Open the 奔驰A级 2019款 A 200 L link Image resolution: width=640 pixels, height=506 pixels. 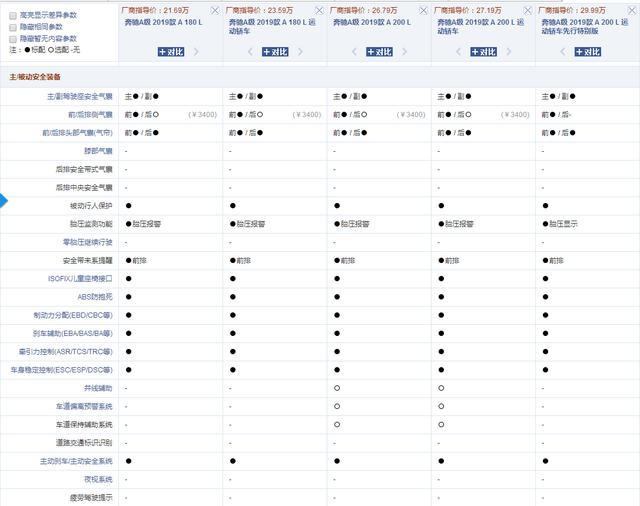pyautogui.click(x=372, y=22)
